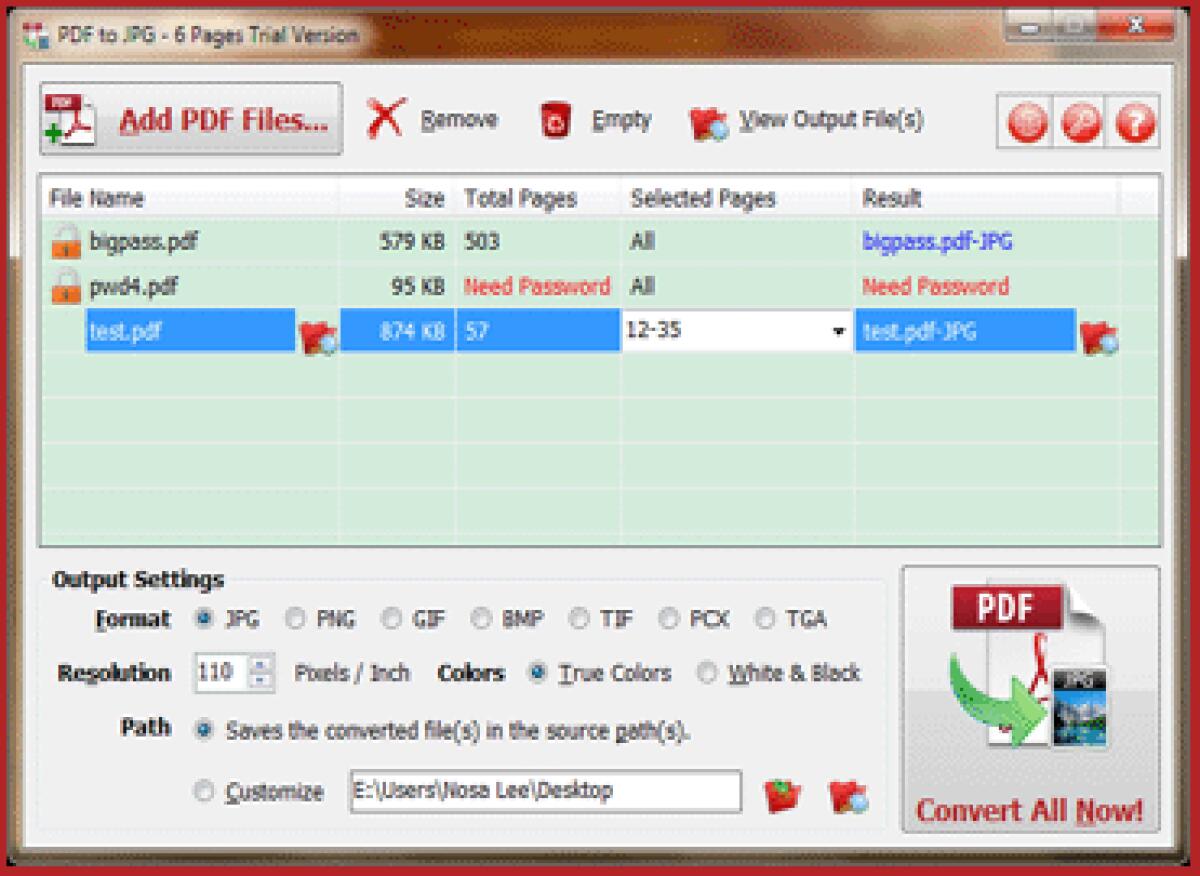Switch colors to White & Black
Screen dimensions: 1200x876
(x=707, y=673)
